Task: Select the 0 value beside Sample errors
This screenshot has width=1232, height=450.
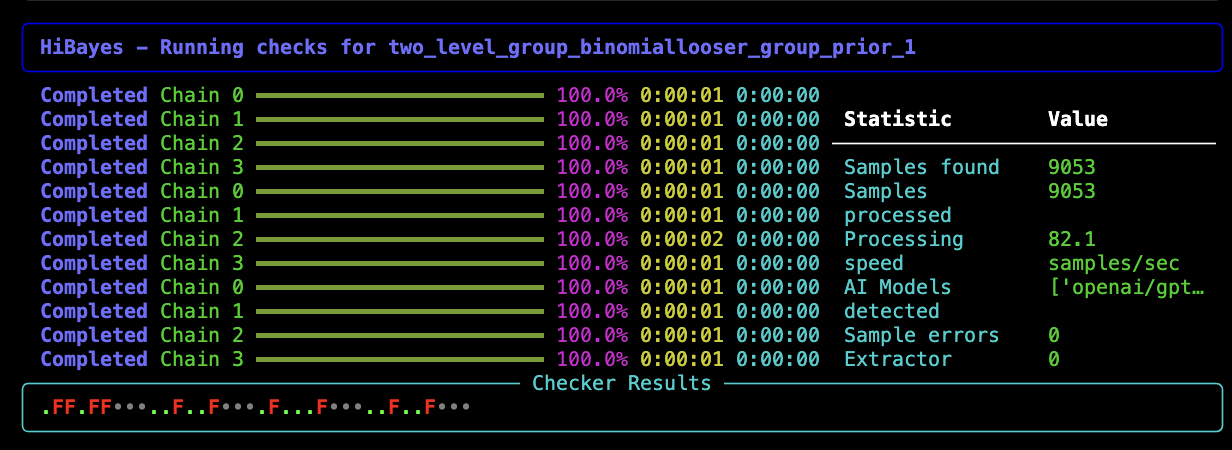Action: [x=1054, y=335]
